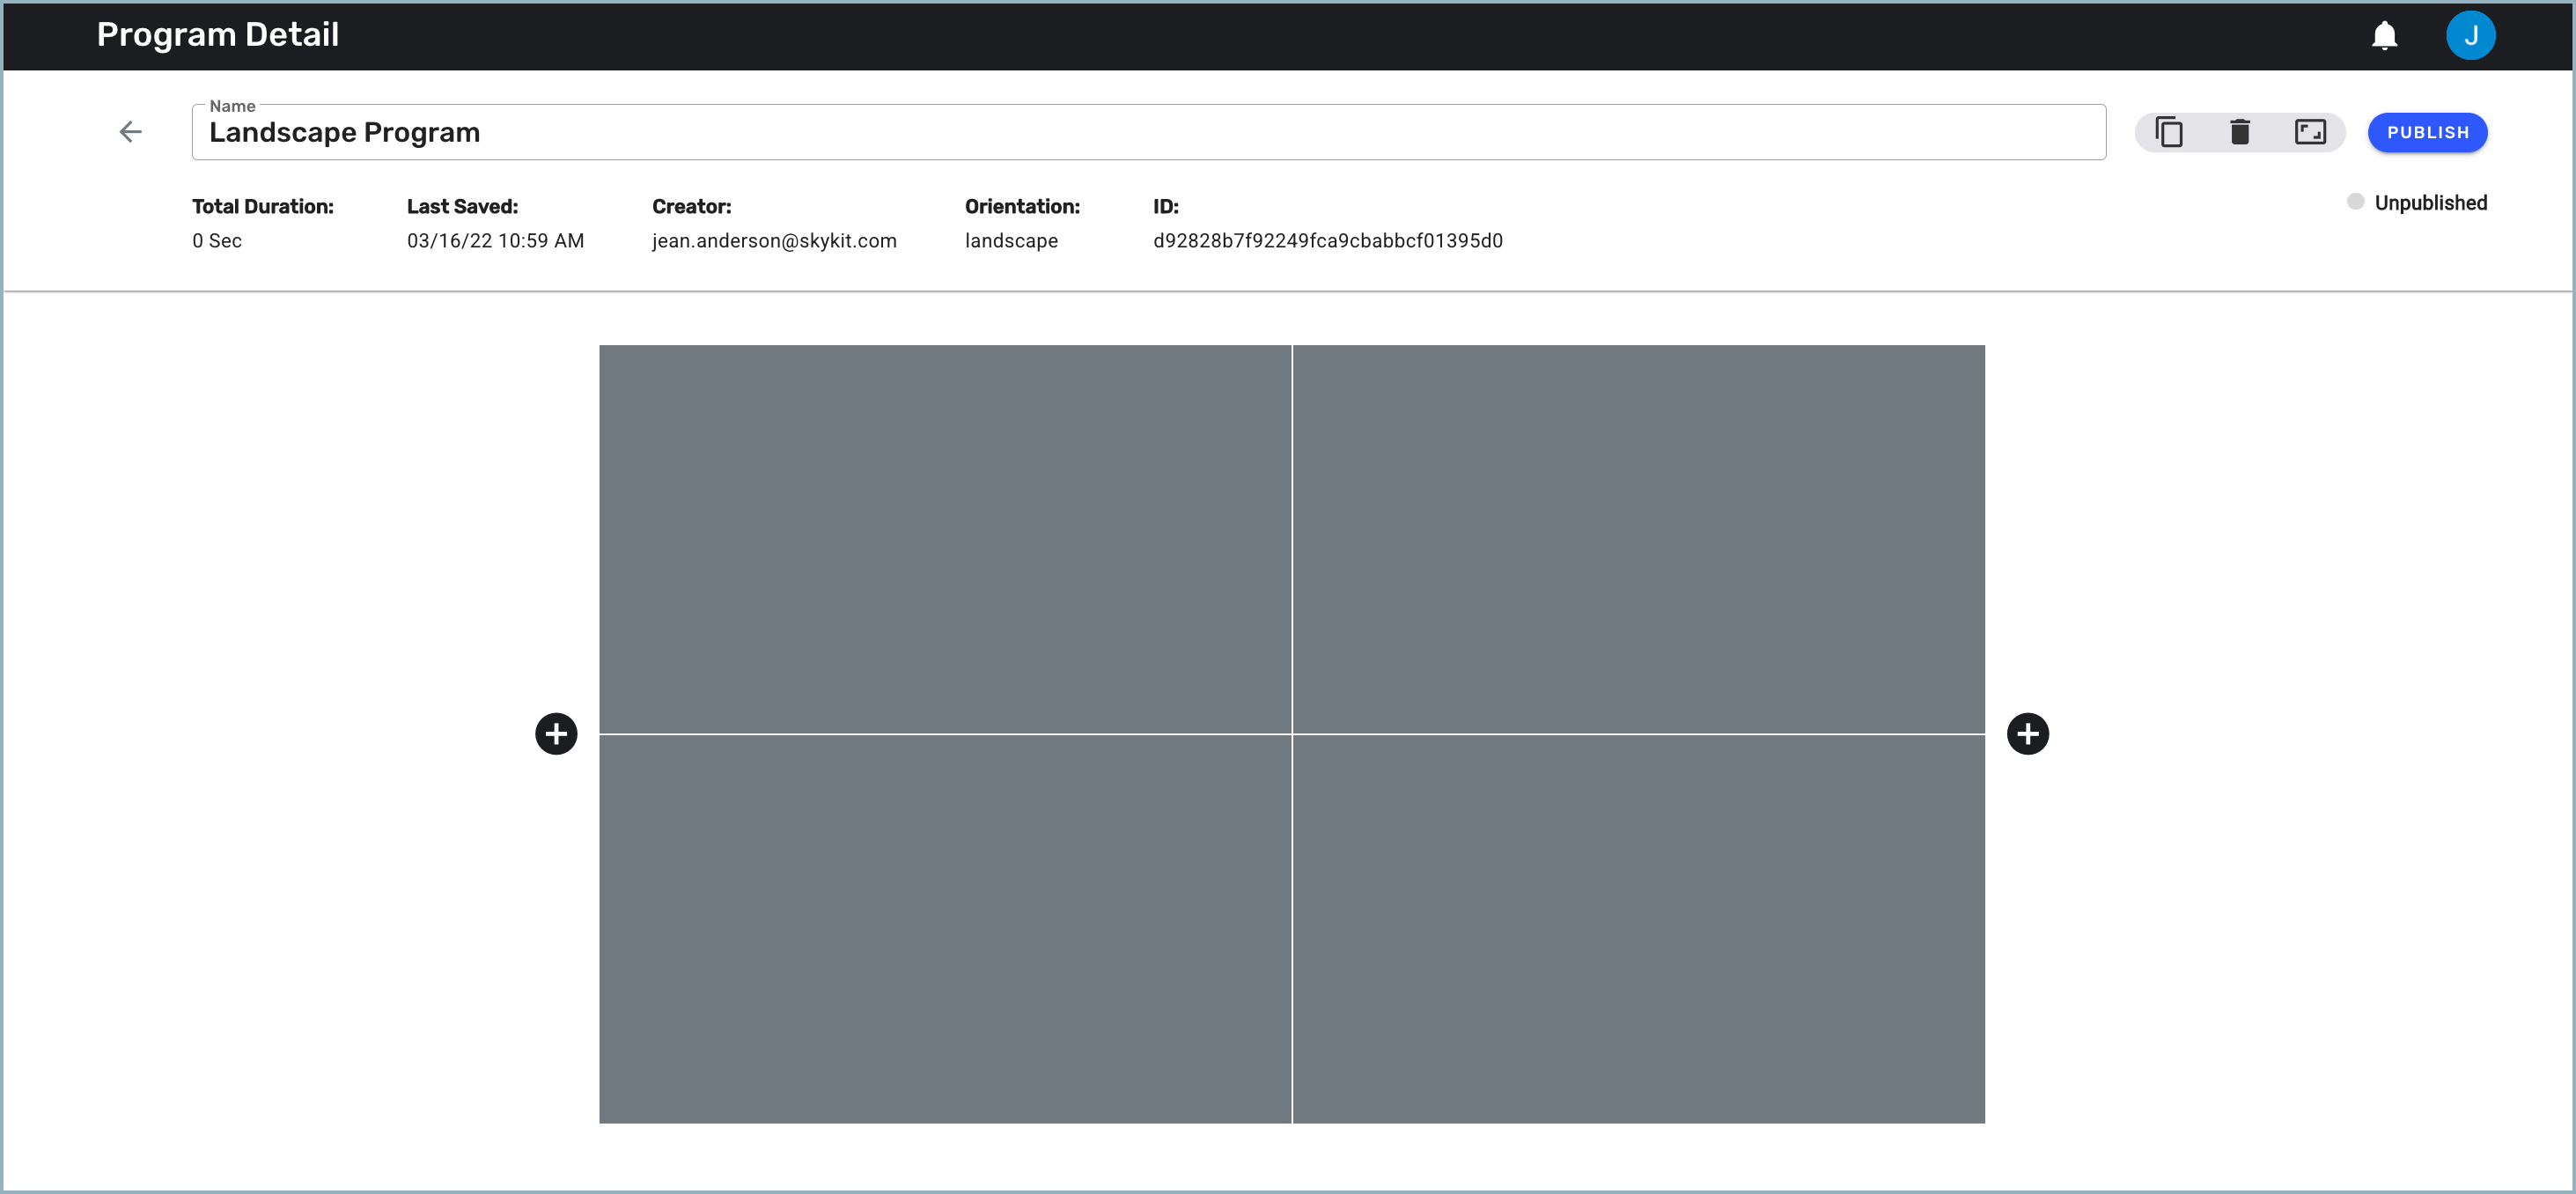Screen dimensions: 2576x1194
Task: Click the back navigation arrow
Action: point(131,131)
